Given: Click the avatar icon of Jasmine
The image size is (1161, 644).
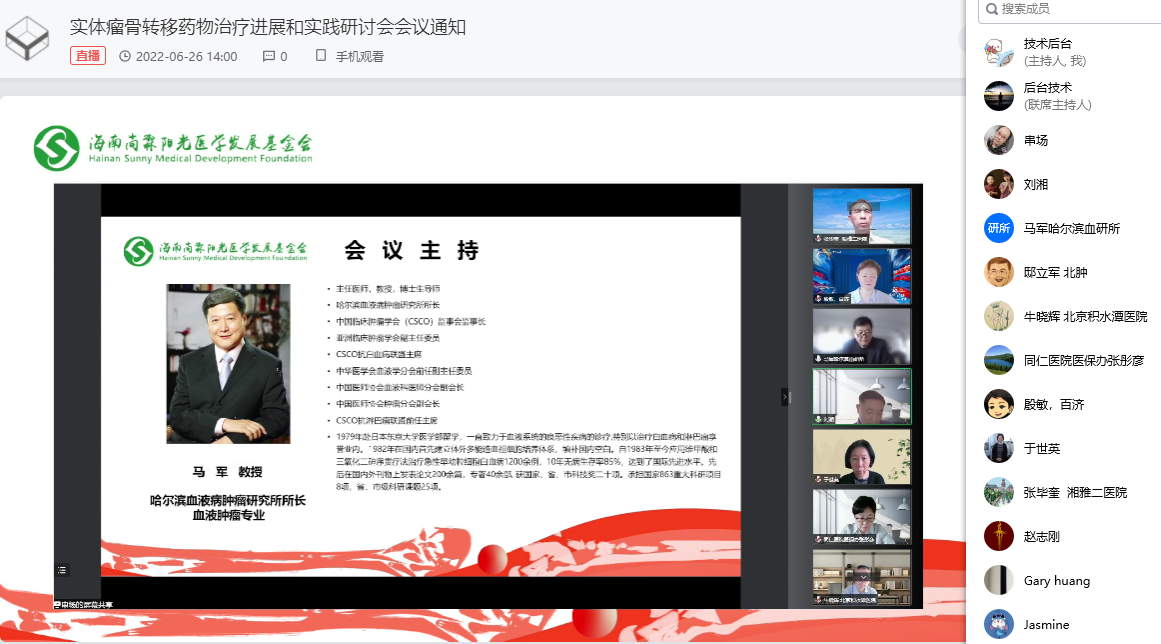Looking at the screenshot, I should coord(999,624).
